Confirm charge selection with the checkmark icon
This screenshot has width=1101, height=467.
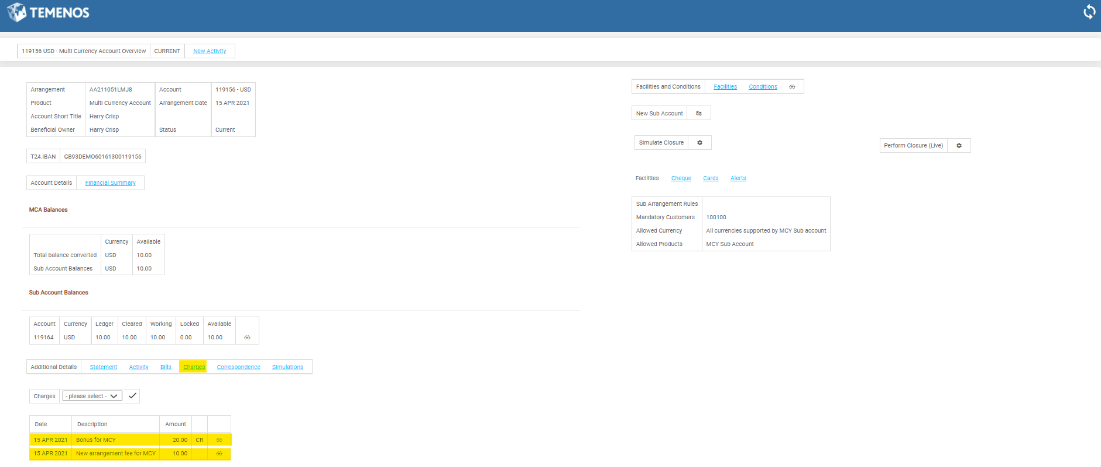point(133,396)
